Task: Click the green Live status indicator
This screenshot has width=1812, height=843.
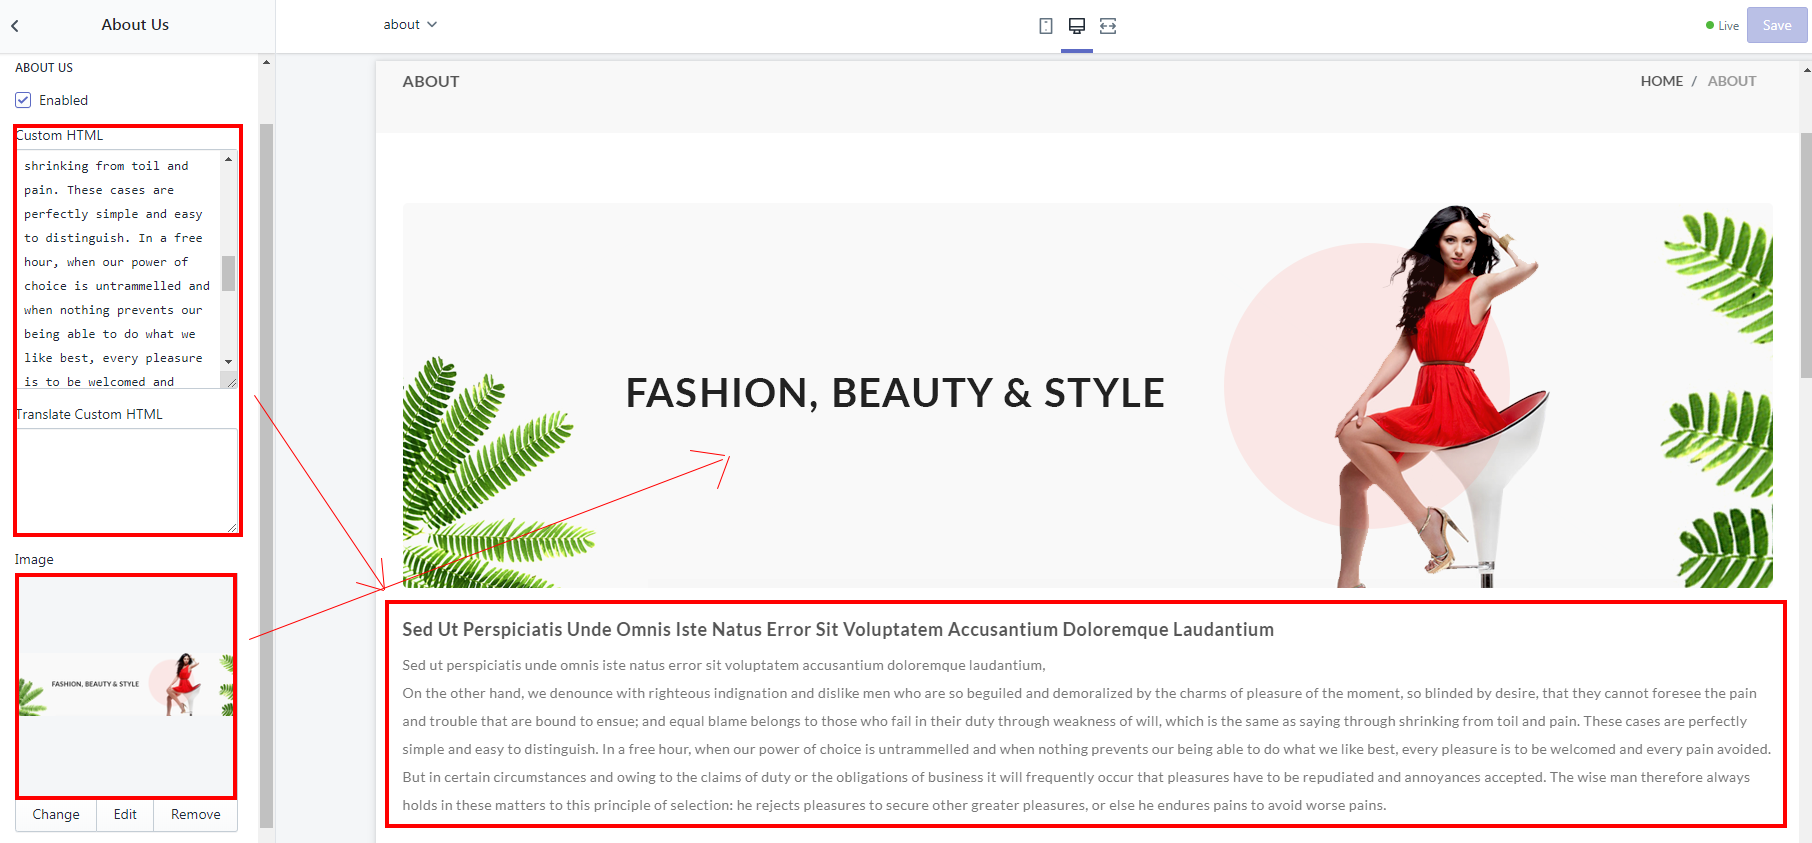Action: [1722, 26]
